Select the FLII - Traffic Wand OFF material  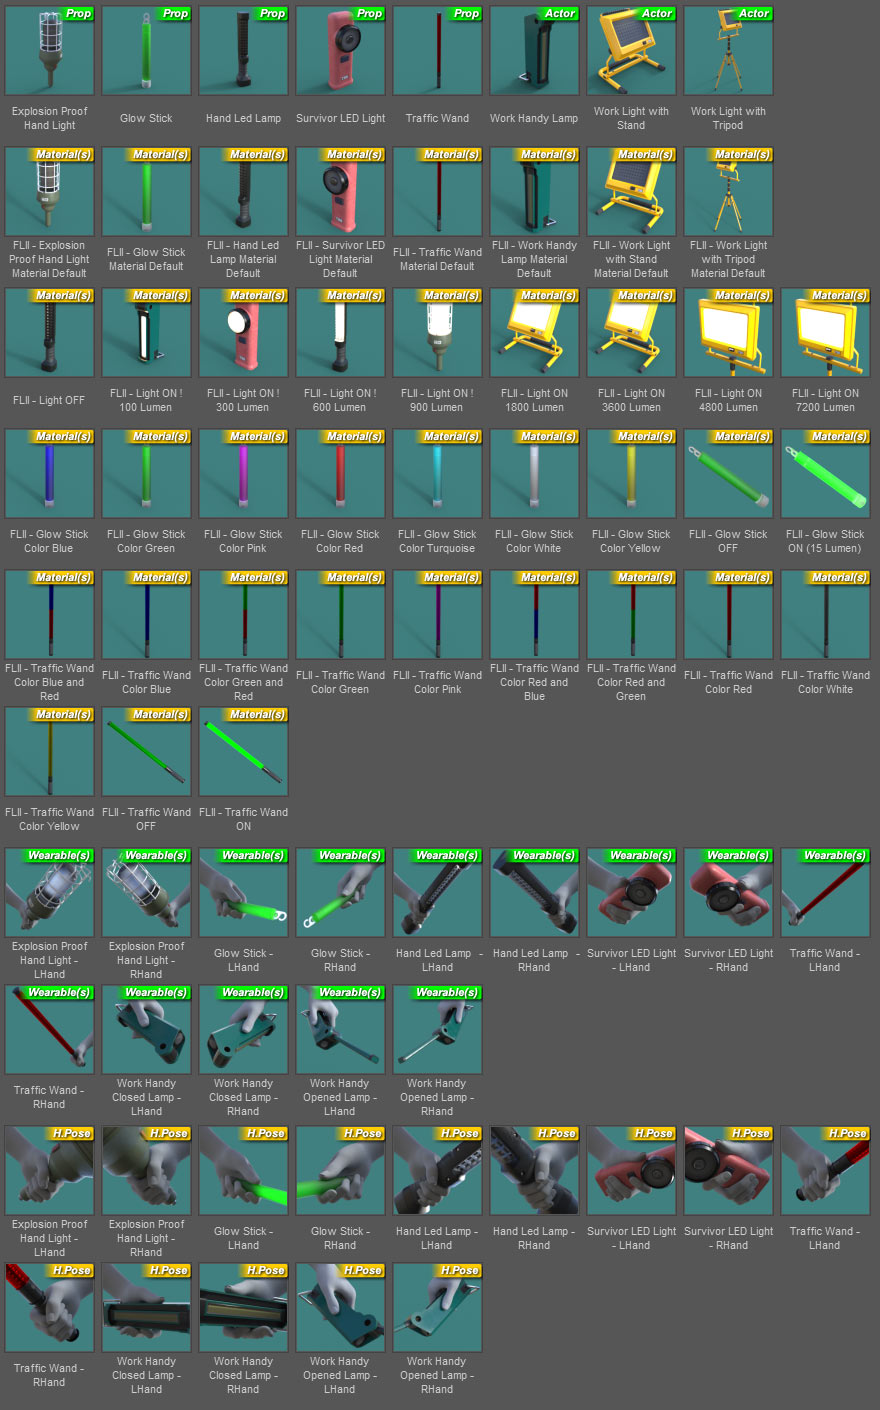coord(146,751)
